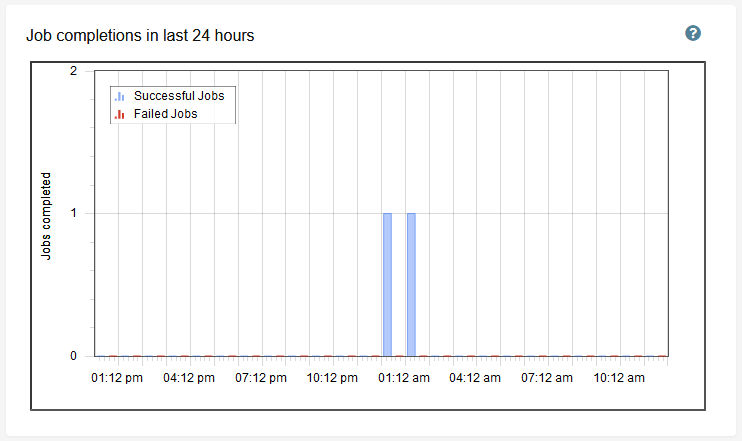The height and width of the screenshot is (441, 742).
Task: Click the help question mark icon
Action: (693, 33)
